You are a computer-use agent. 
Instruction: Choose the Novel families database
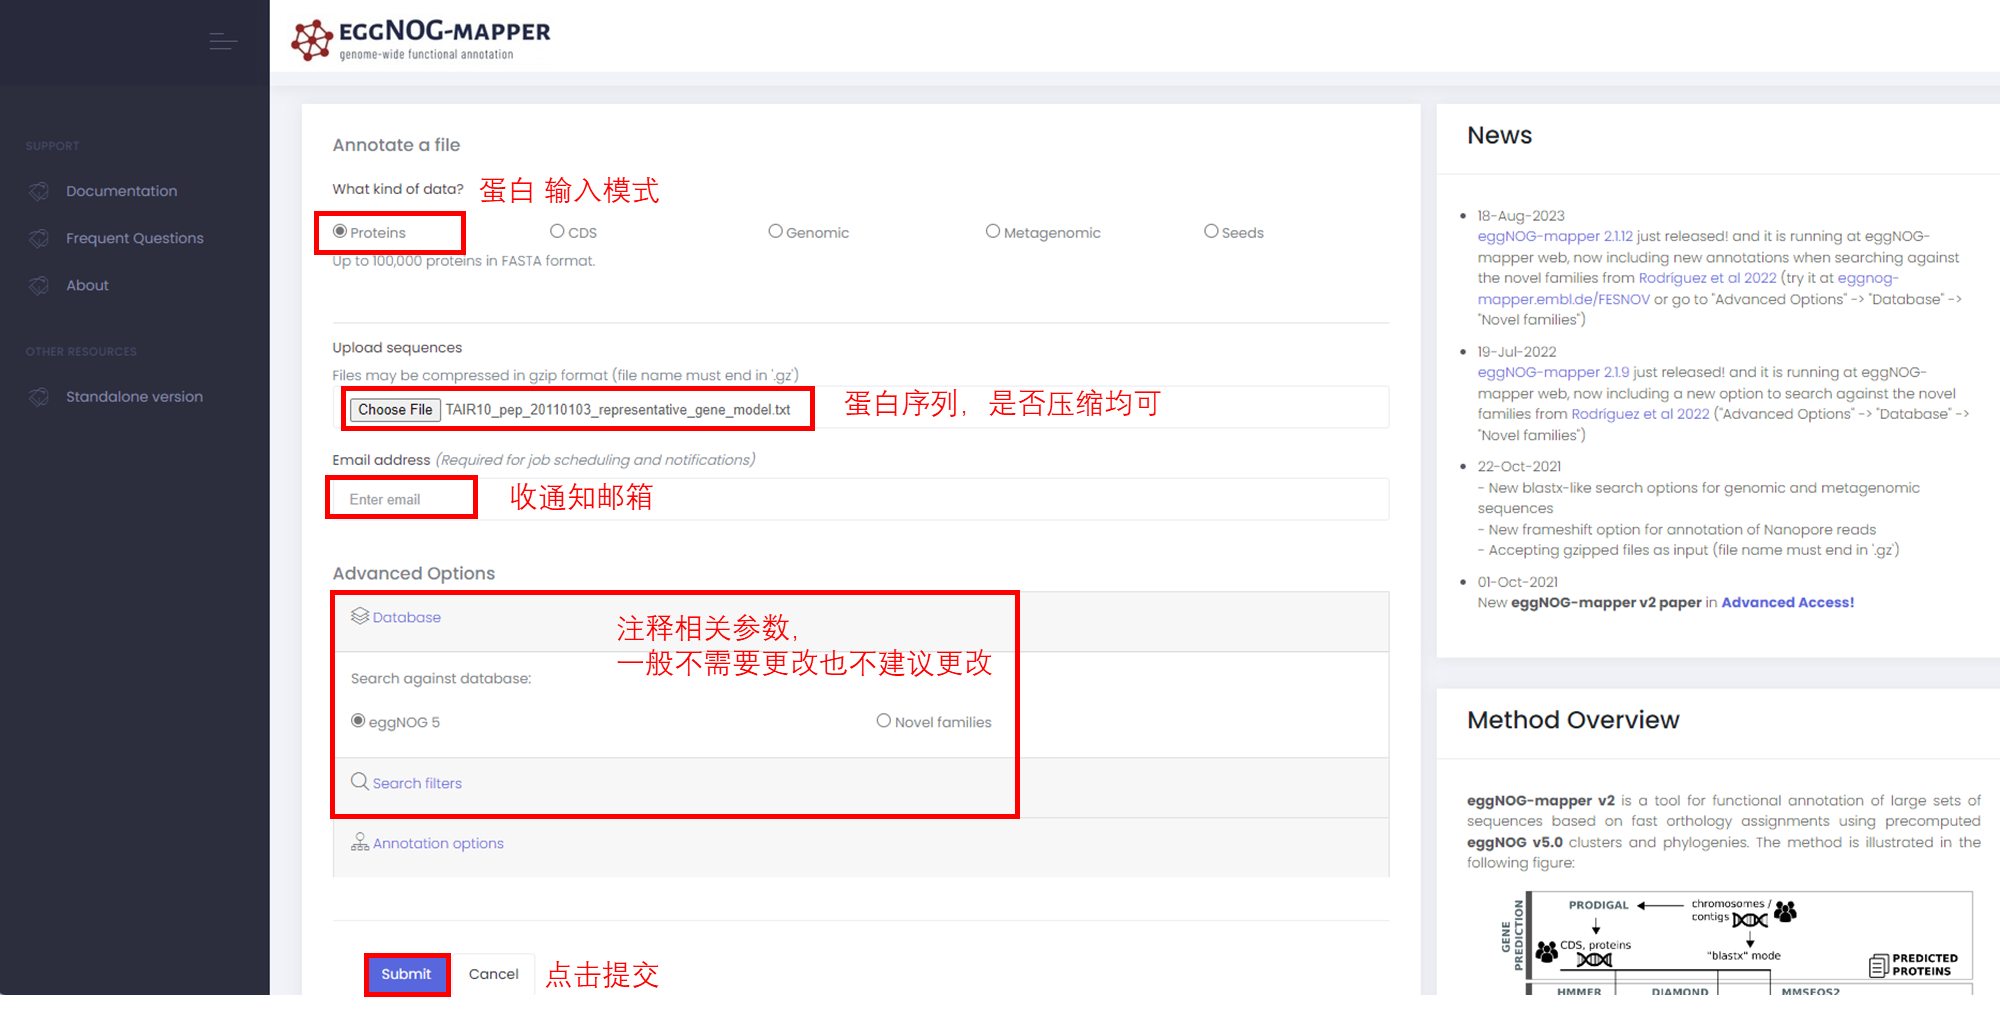point(884,720)
